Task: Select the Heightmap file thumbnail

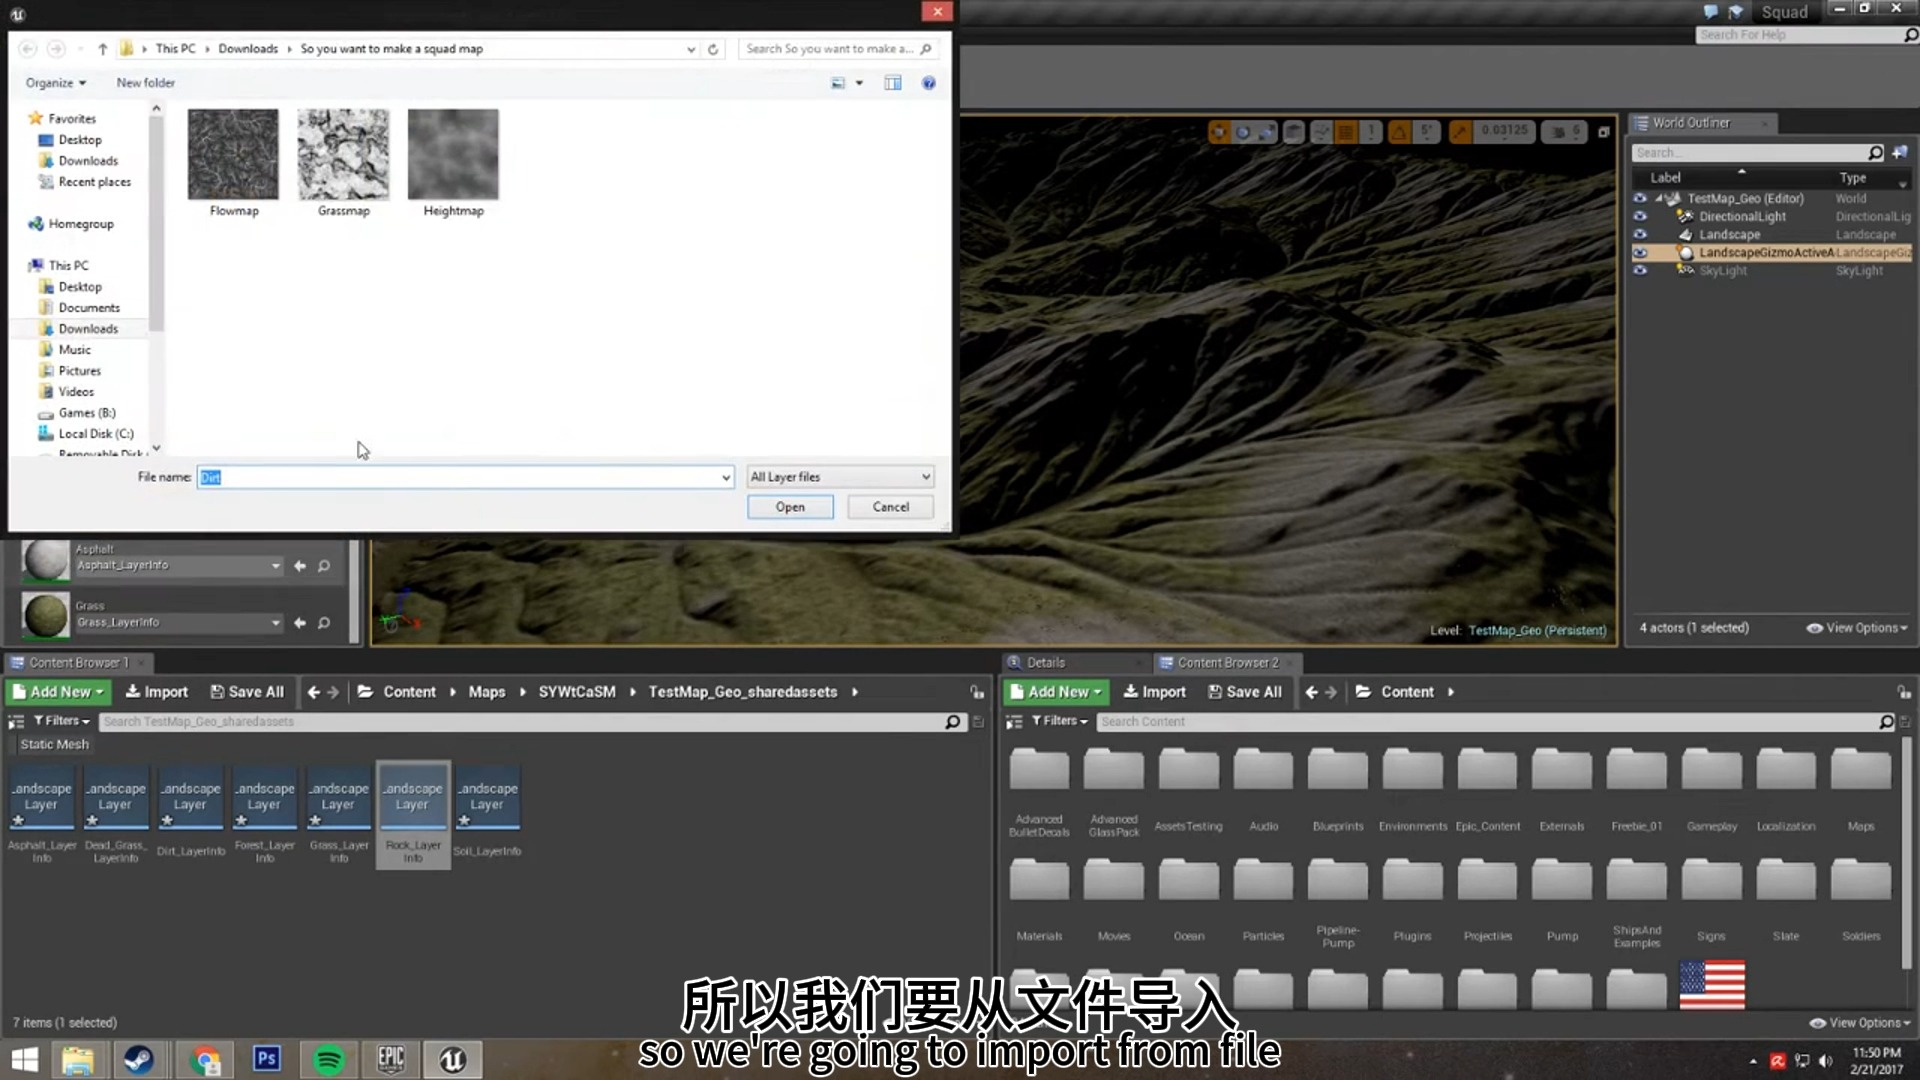Action: pos(453,155)
